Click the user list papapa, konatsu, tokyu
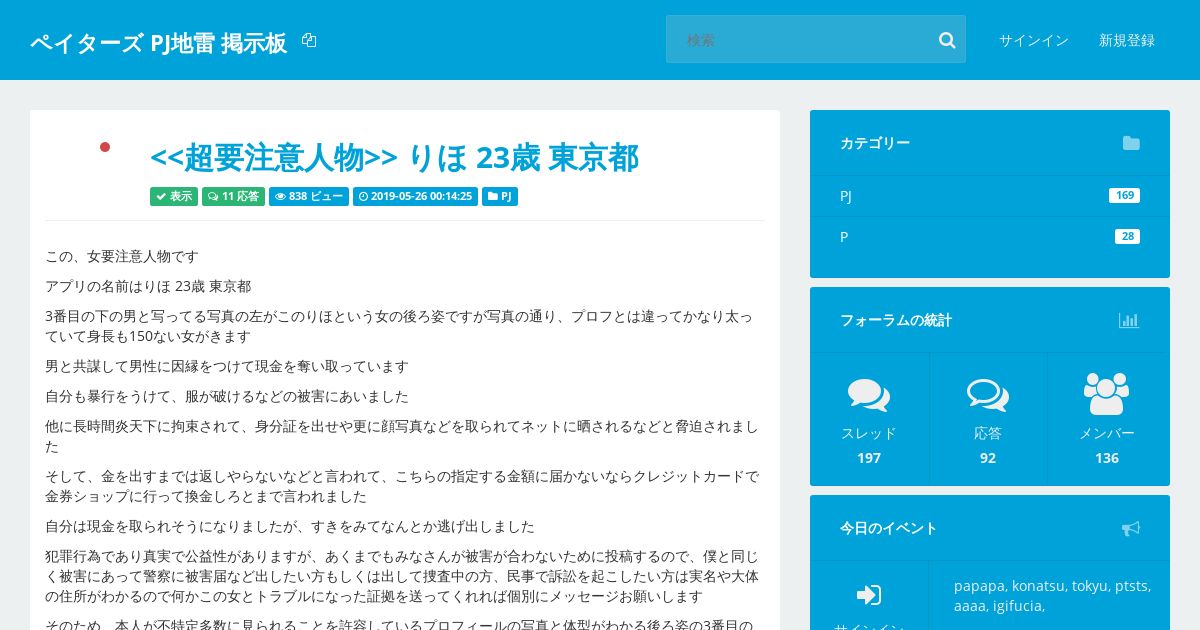1200x630 pixels. point(1052,596)
